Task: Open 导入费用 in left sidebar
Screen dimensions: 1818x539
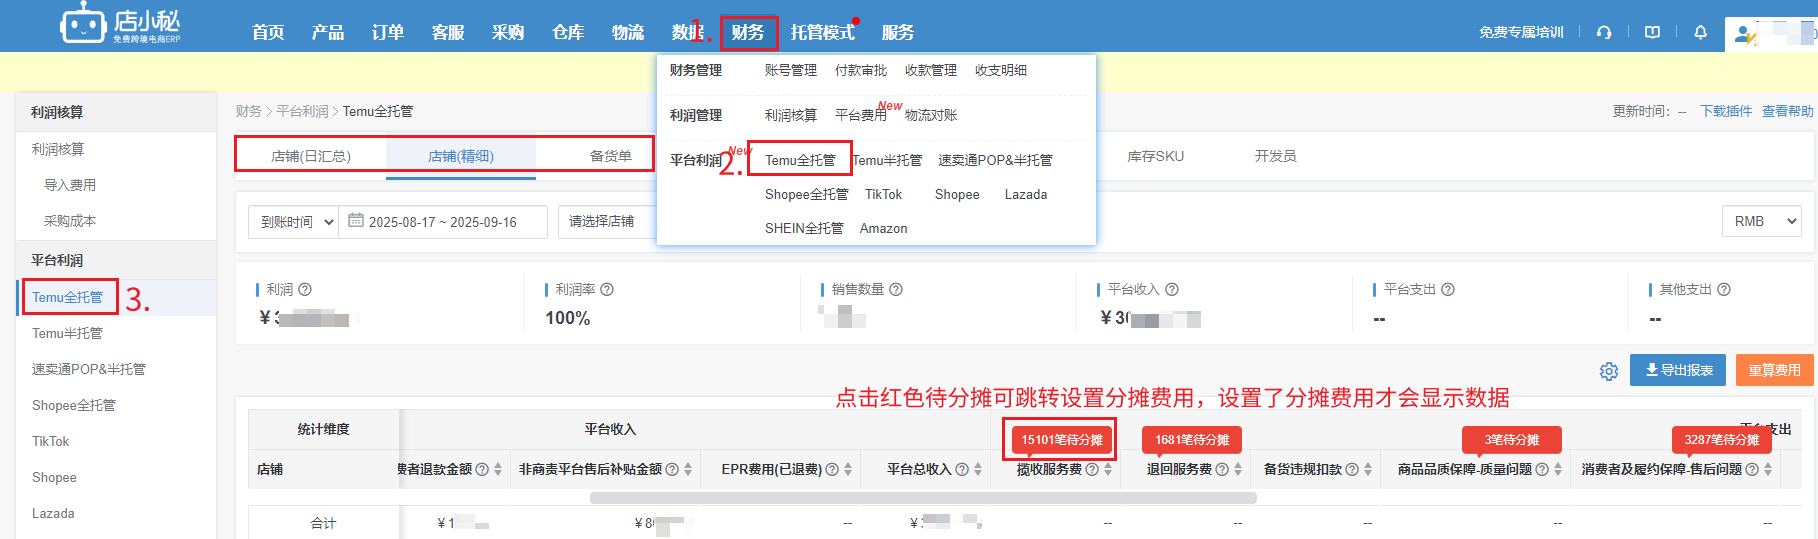Action: (70, 185)
